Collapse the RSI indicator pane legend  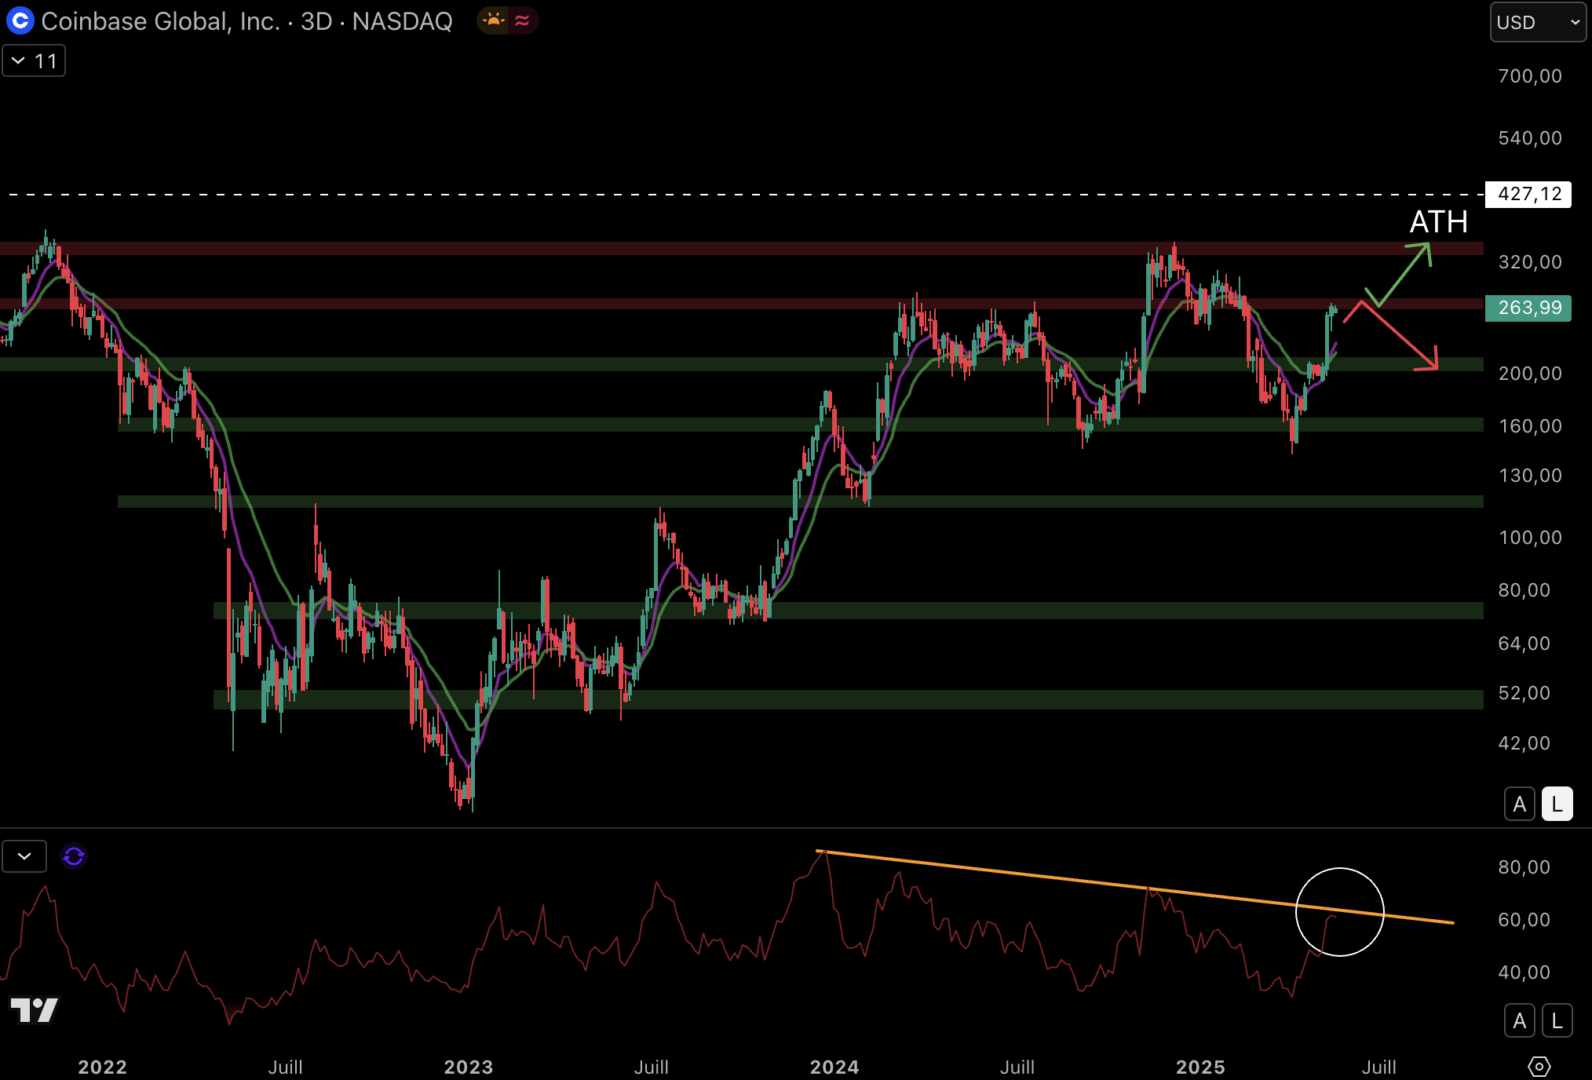click(25, 857)
